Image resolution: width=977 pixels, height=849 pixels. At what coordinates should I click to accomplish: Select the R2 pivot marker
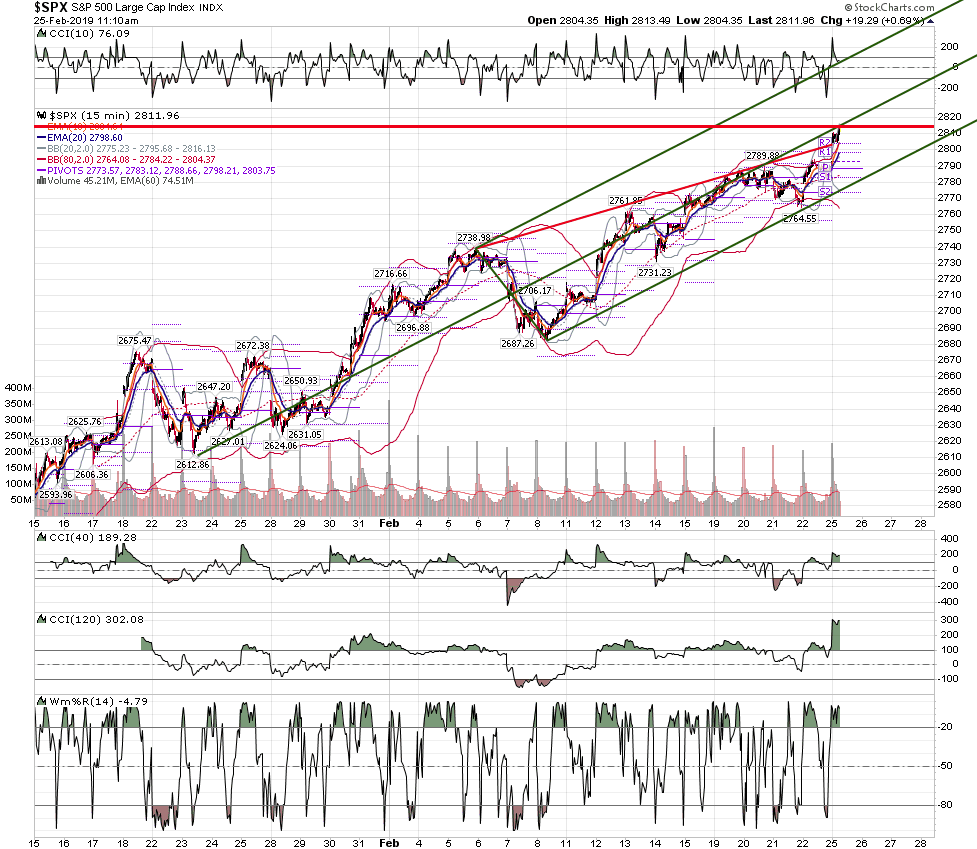click(824, 143)
